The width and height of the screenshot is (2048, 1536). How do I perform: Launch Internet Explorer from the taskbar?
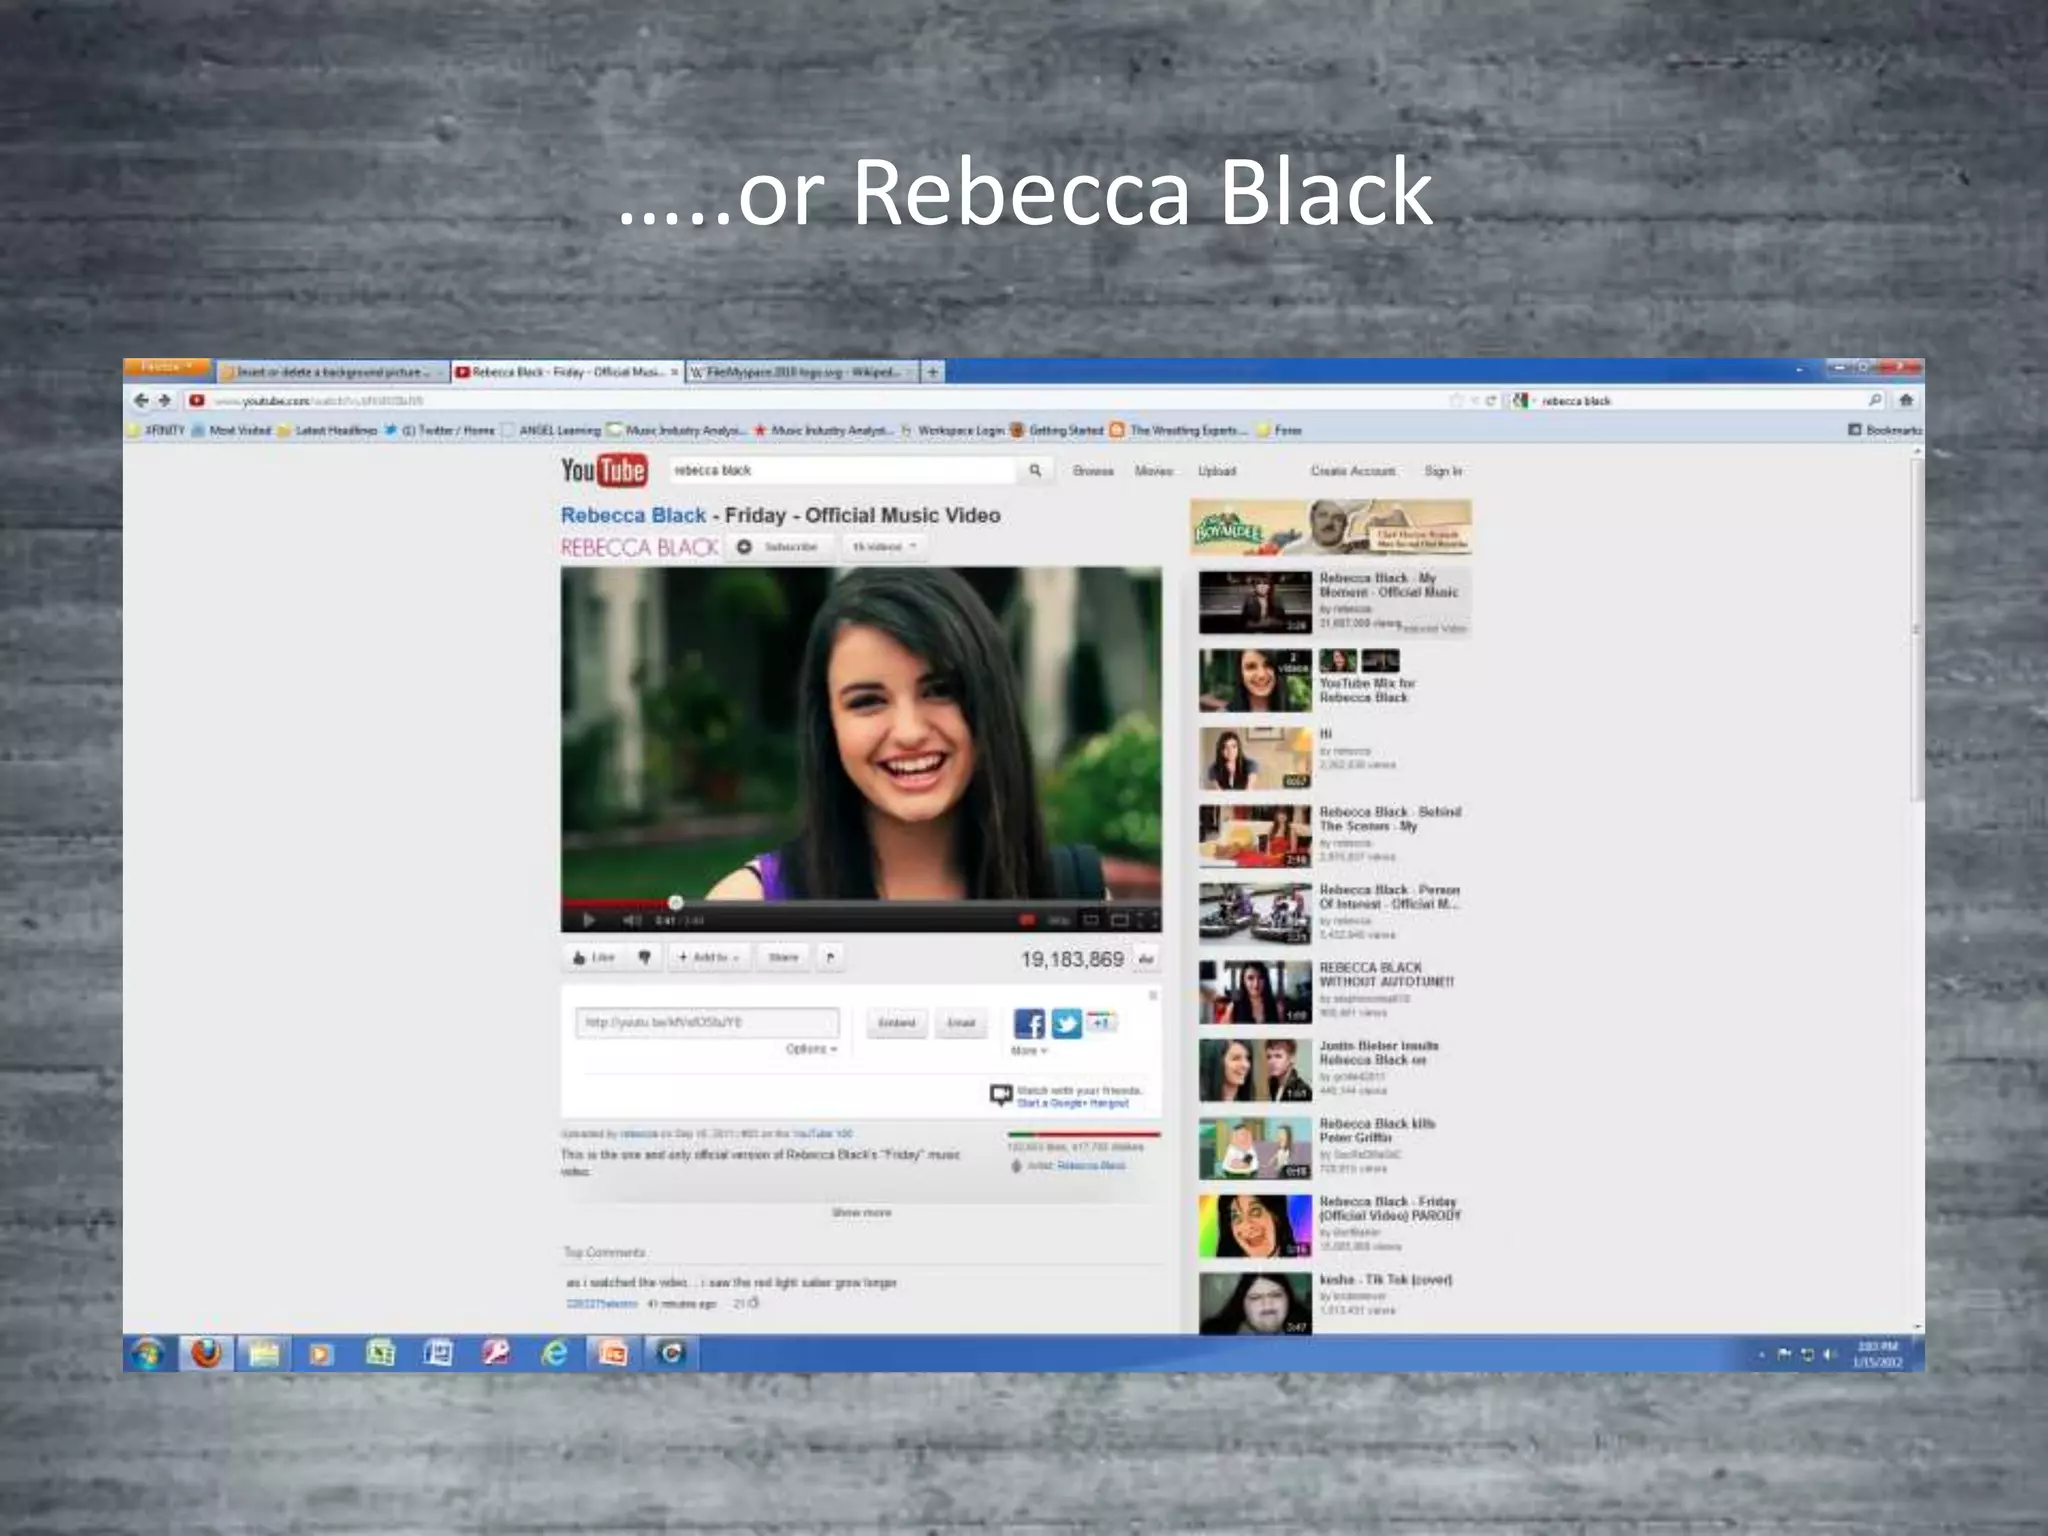[554, 1354]
